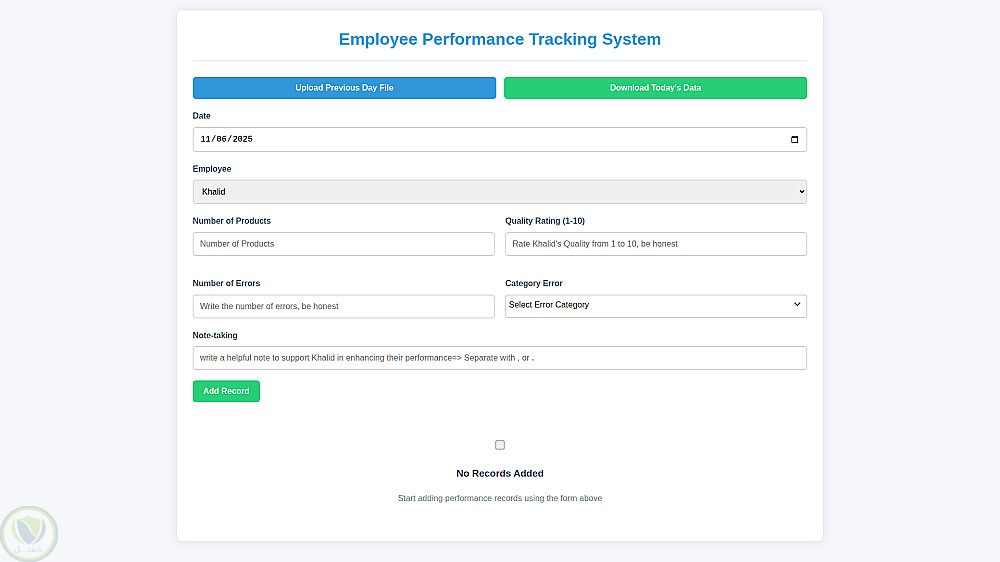The height and width of the screenshot is (562, 1000).
Task: Select the Number of Errors text field
Action: pos(343,306)
